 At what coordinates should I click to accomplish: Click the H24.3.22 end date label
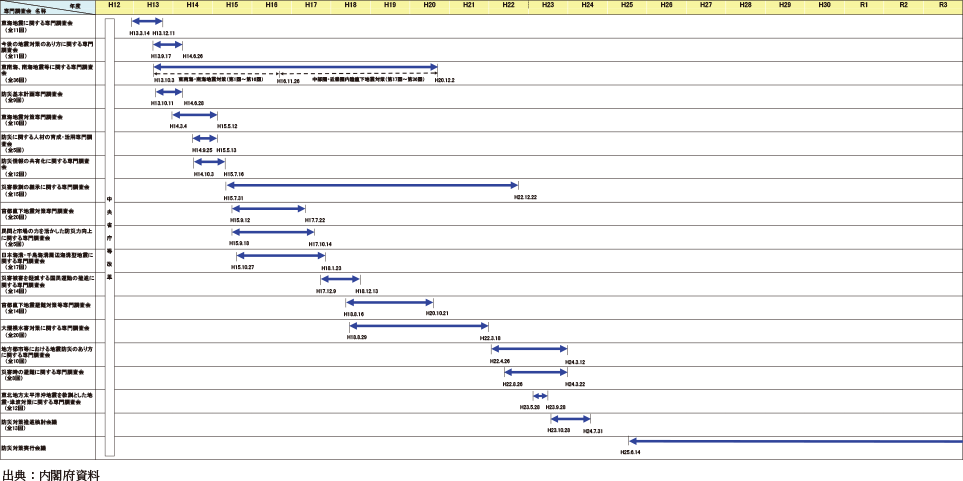click(575, 385)
